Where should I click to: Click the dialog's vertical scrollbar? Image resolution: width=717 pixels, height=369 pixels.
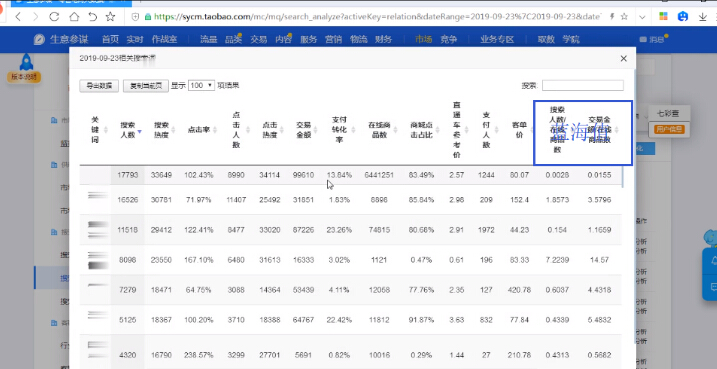634,206
